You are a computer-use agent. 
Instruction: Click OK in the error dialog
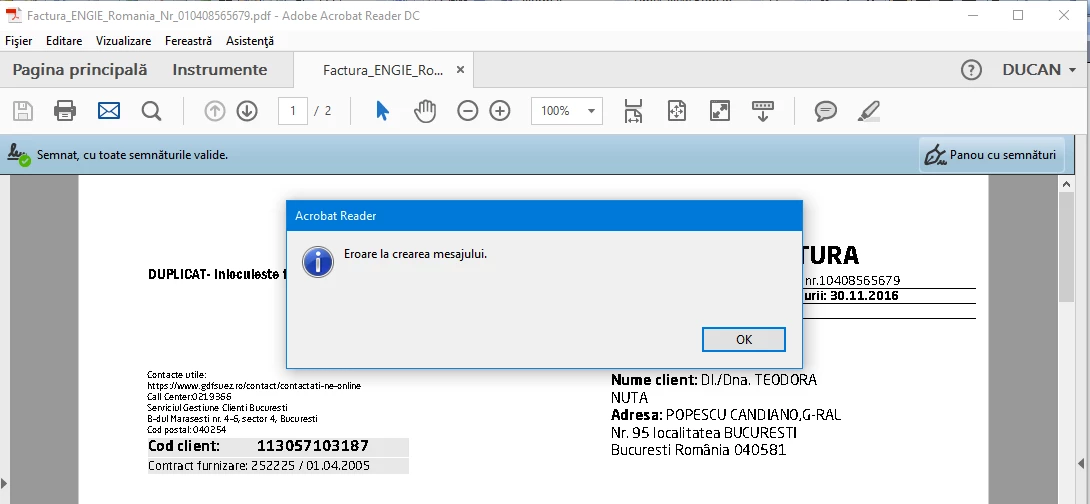pyautogui.click(x=744, y=339)
